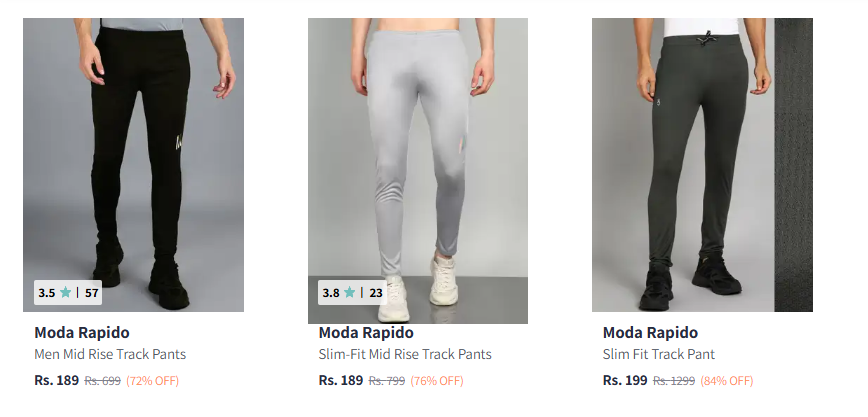Click the Rs. 199 price
Image resolution: width=868 pixels, height=417 pixels.
(625, 380)
